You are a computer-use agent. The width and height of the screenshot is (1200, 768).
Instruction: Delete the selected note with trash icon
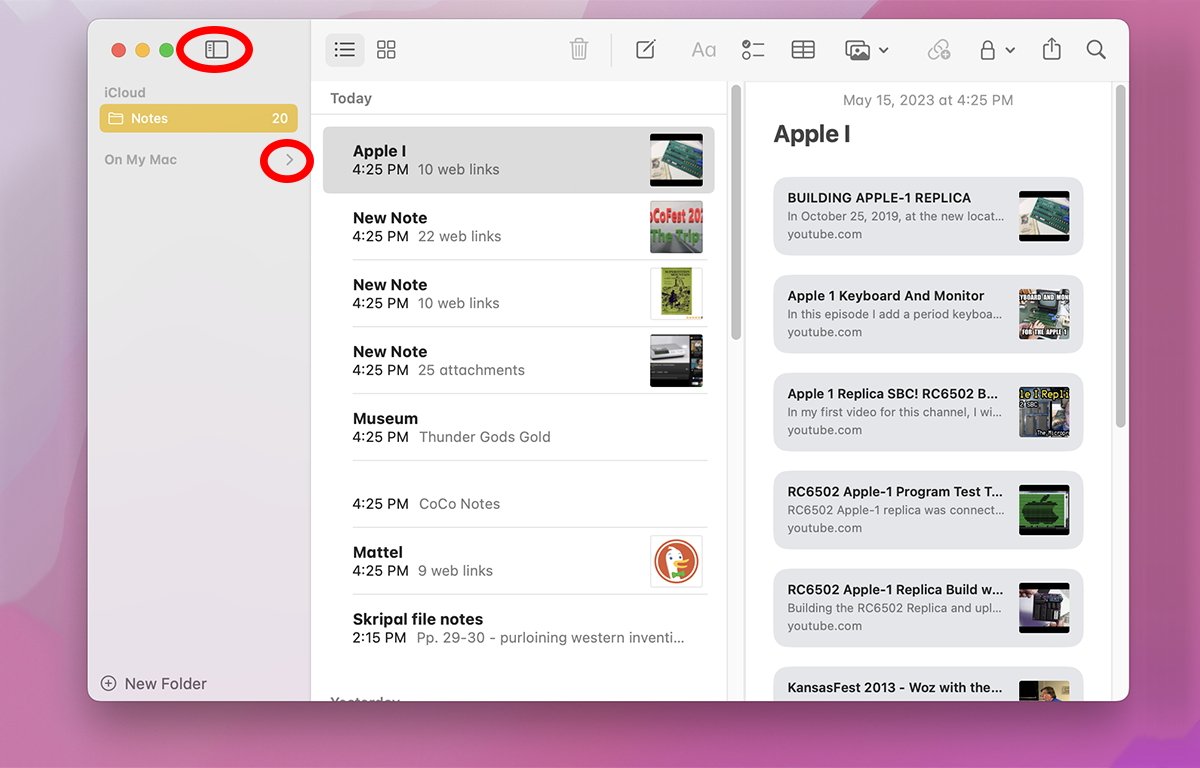[579, 49]
